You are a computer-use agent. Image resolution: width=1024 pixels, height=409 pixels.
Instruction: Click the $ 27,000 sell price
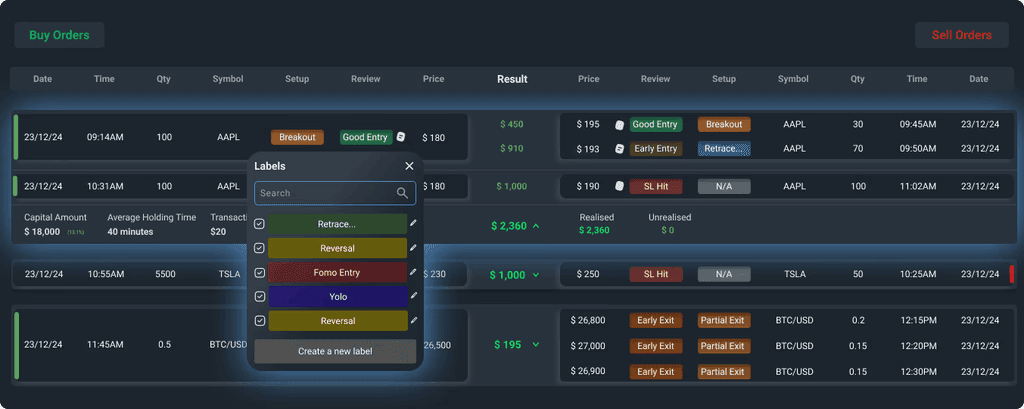coord(588,346)
